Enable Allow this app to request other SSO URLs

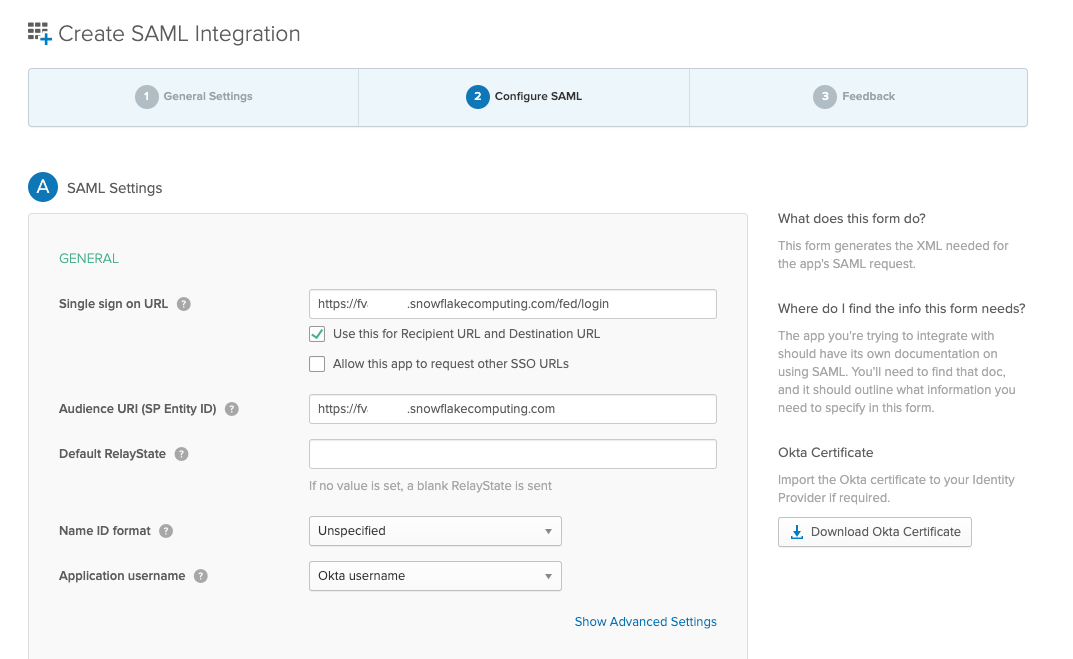[x=317, y=364]
